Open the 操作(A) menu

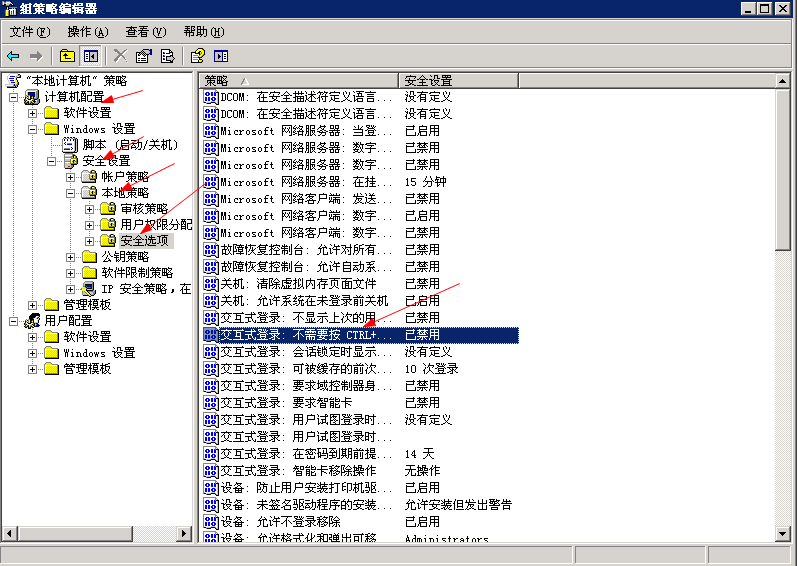(88, 32)
